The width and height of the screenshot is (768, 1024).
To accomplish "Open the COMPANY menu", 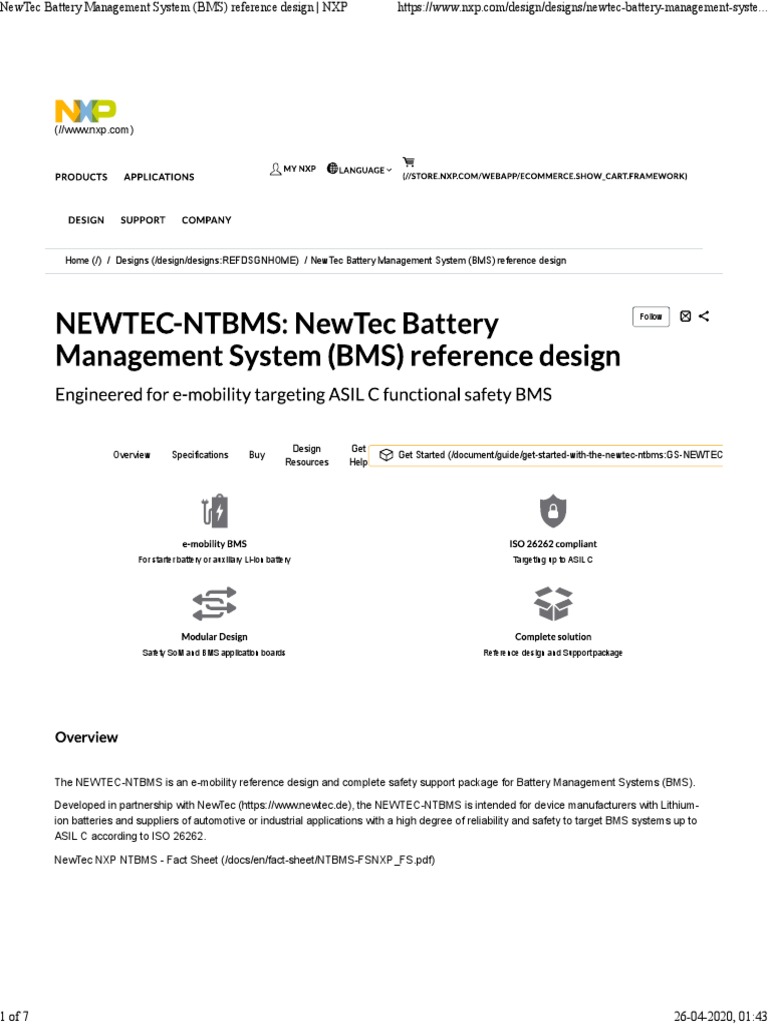I will coord(206,220).
